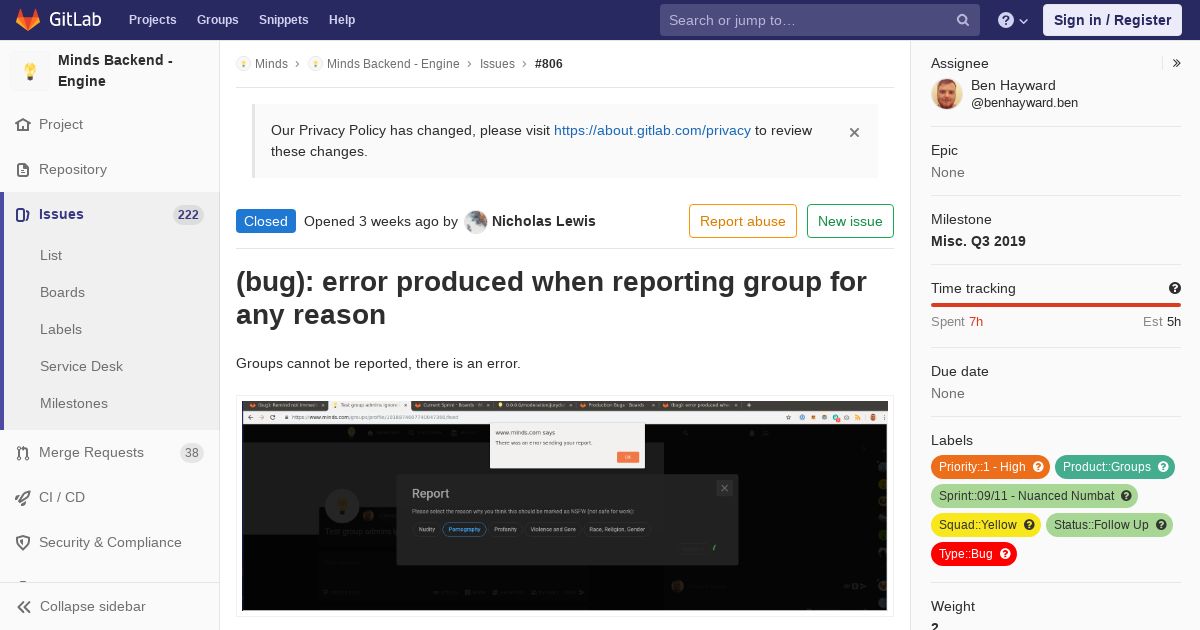Screen dimensions: 1200x630
Task: Click the Issues breadcrumb link
Action: (x=497, y=64)
